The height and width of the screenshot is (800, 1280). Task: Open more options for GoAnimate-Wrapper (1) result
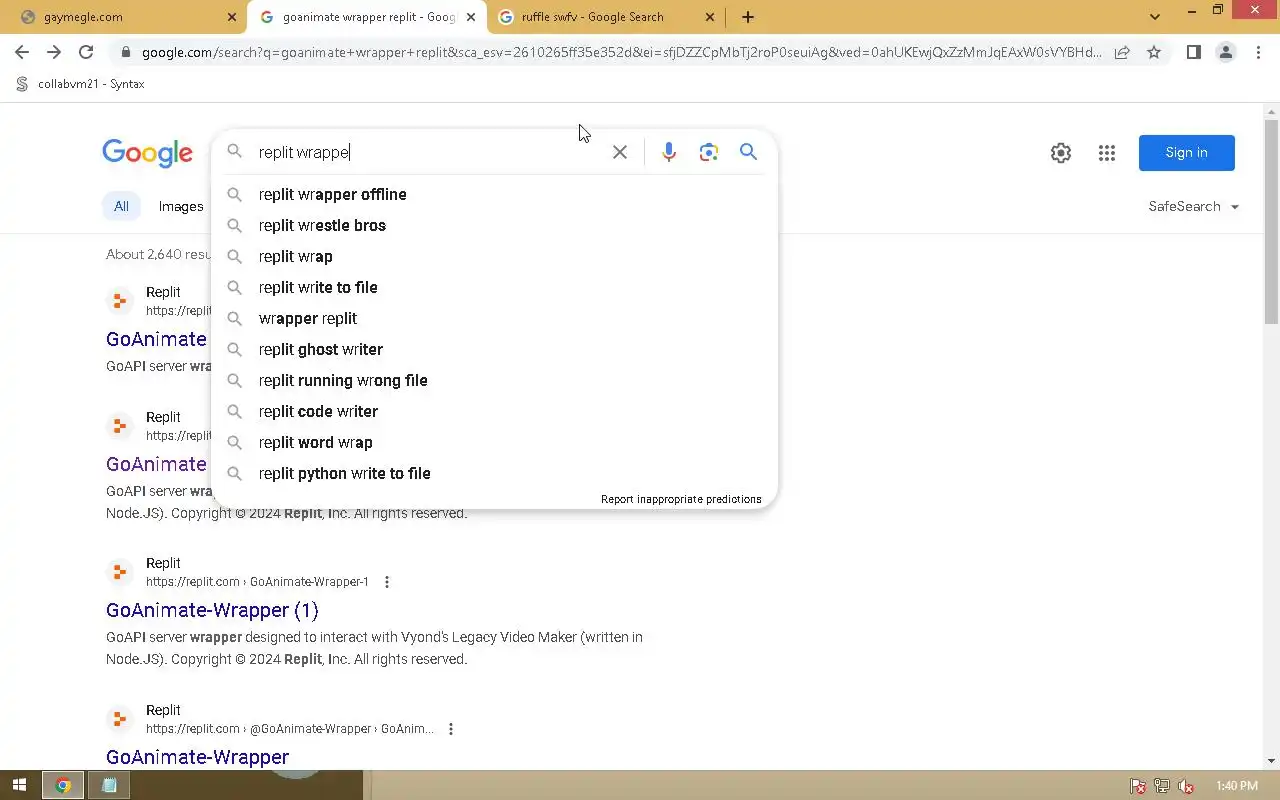point(387,582)
